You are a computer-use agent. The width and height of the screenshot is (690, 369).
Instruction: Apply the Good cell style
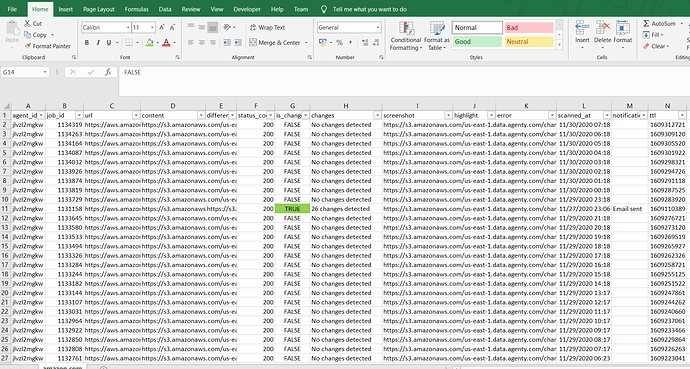click(477, 41)
